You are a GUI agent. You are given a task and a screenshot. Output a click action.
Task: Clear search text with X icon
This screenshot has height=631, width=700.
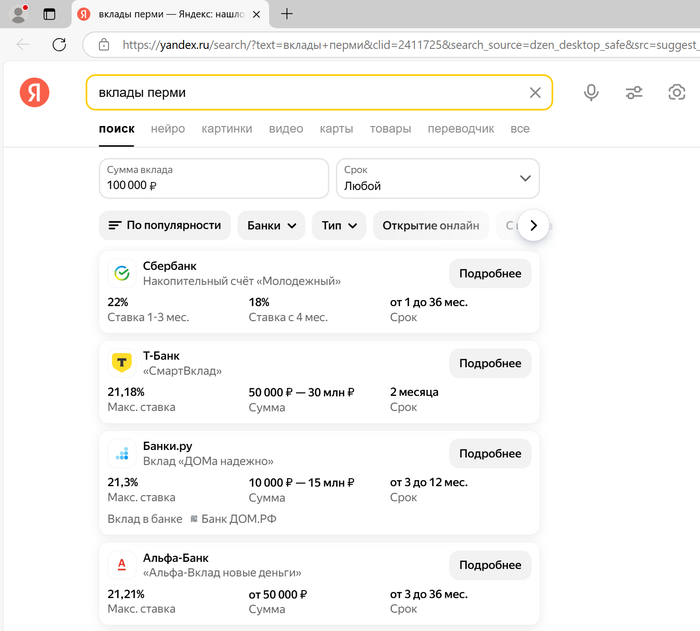coord(535,93)
